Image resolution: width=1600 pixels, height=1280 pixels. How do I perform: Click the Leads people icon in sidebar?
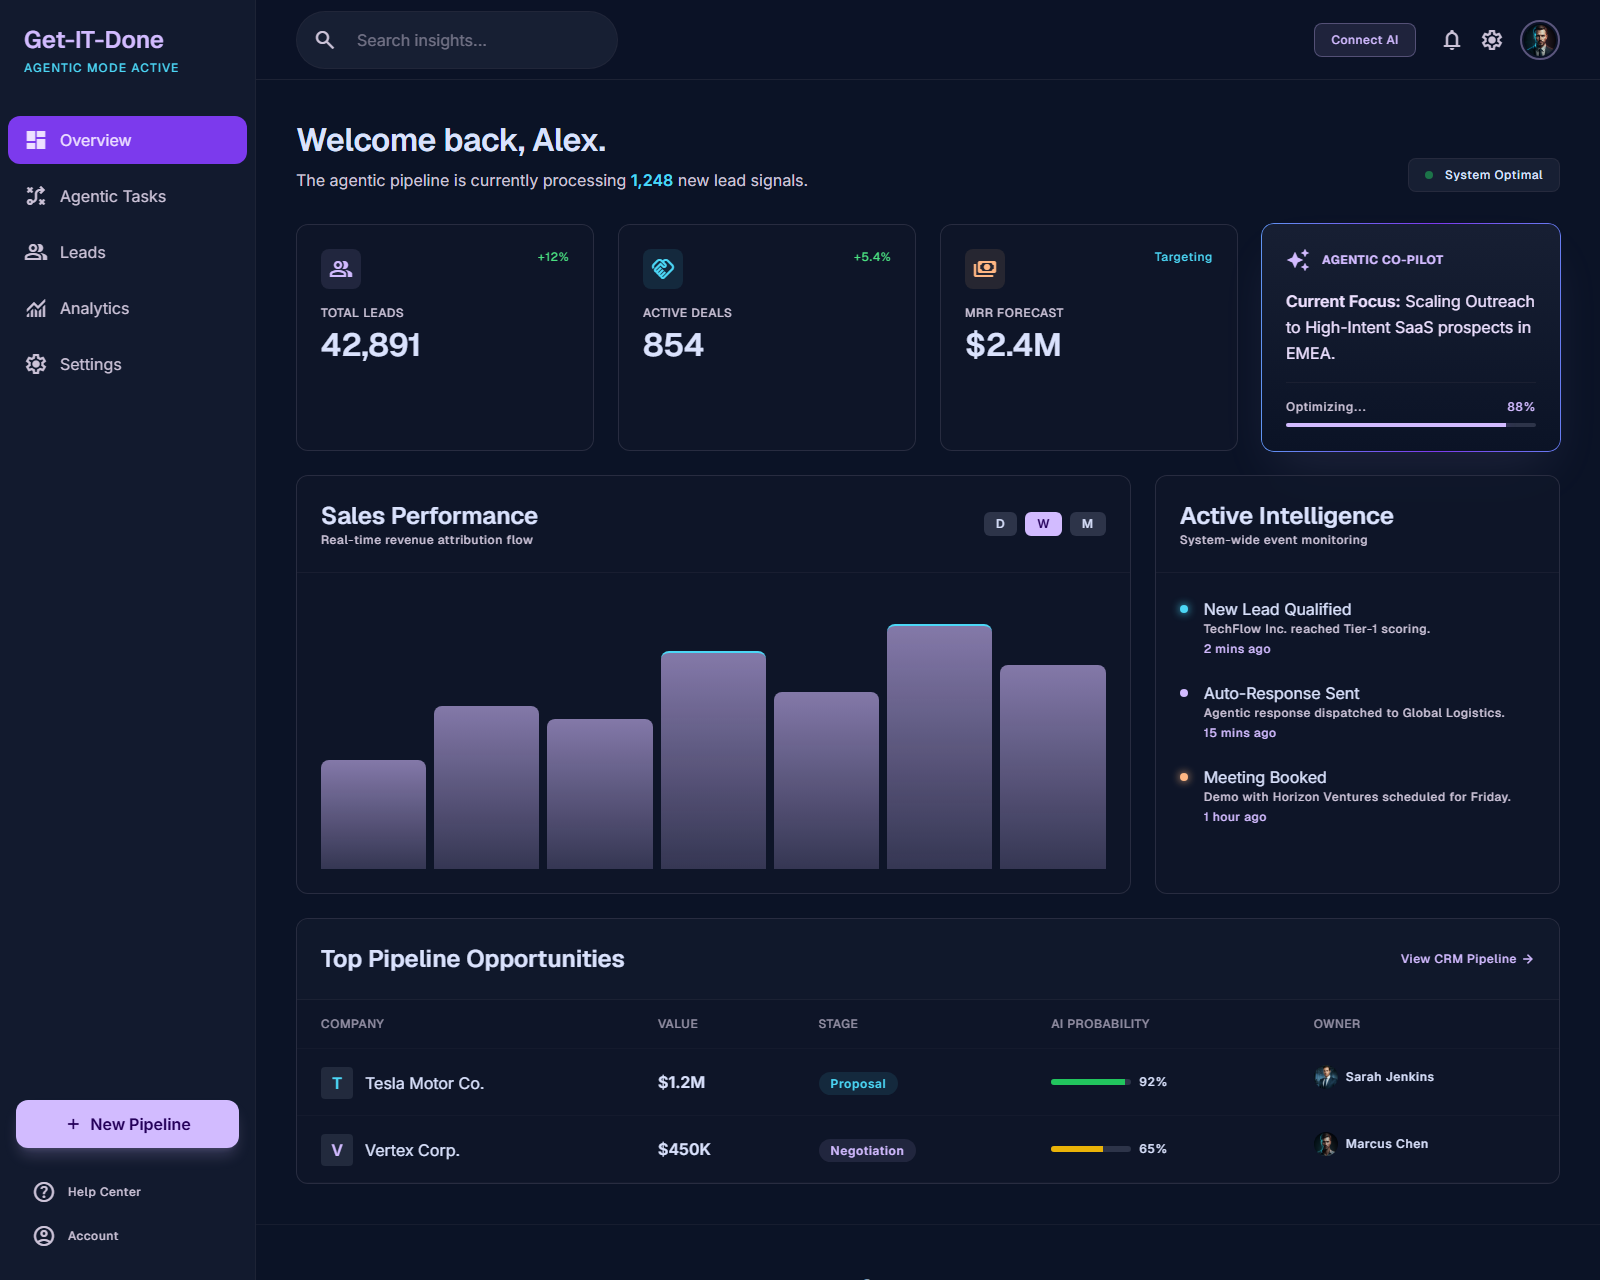[x=36, y=252]
